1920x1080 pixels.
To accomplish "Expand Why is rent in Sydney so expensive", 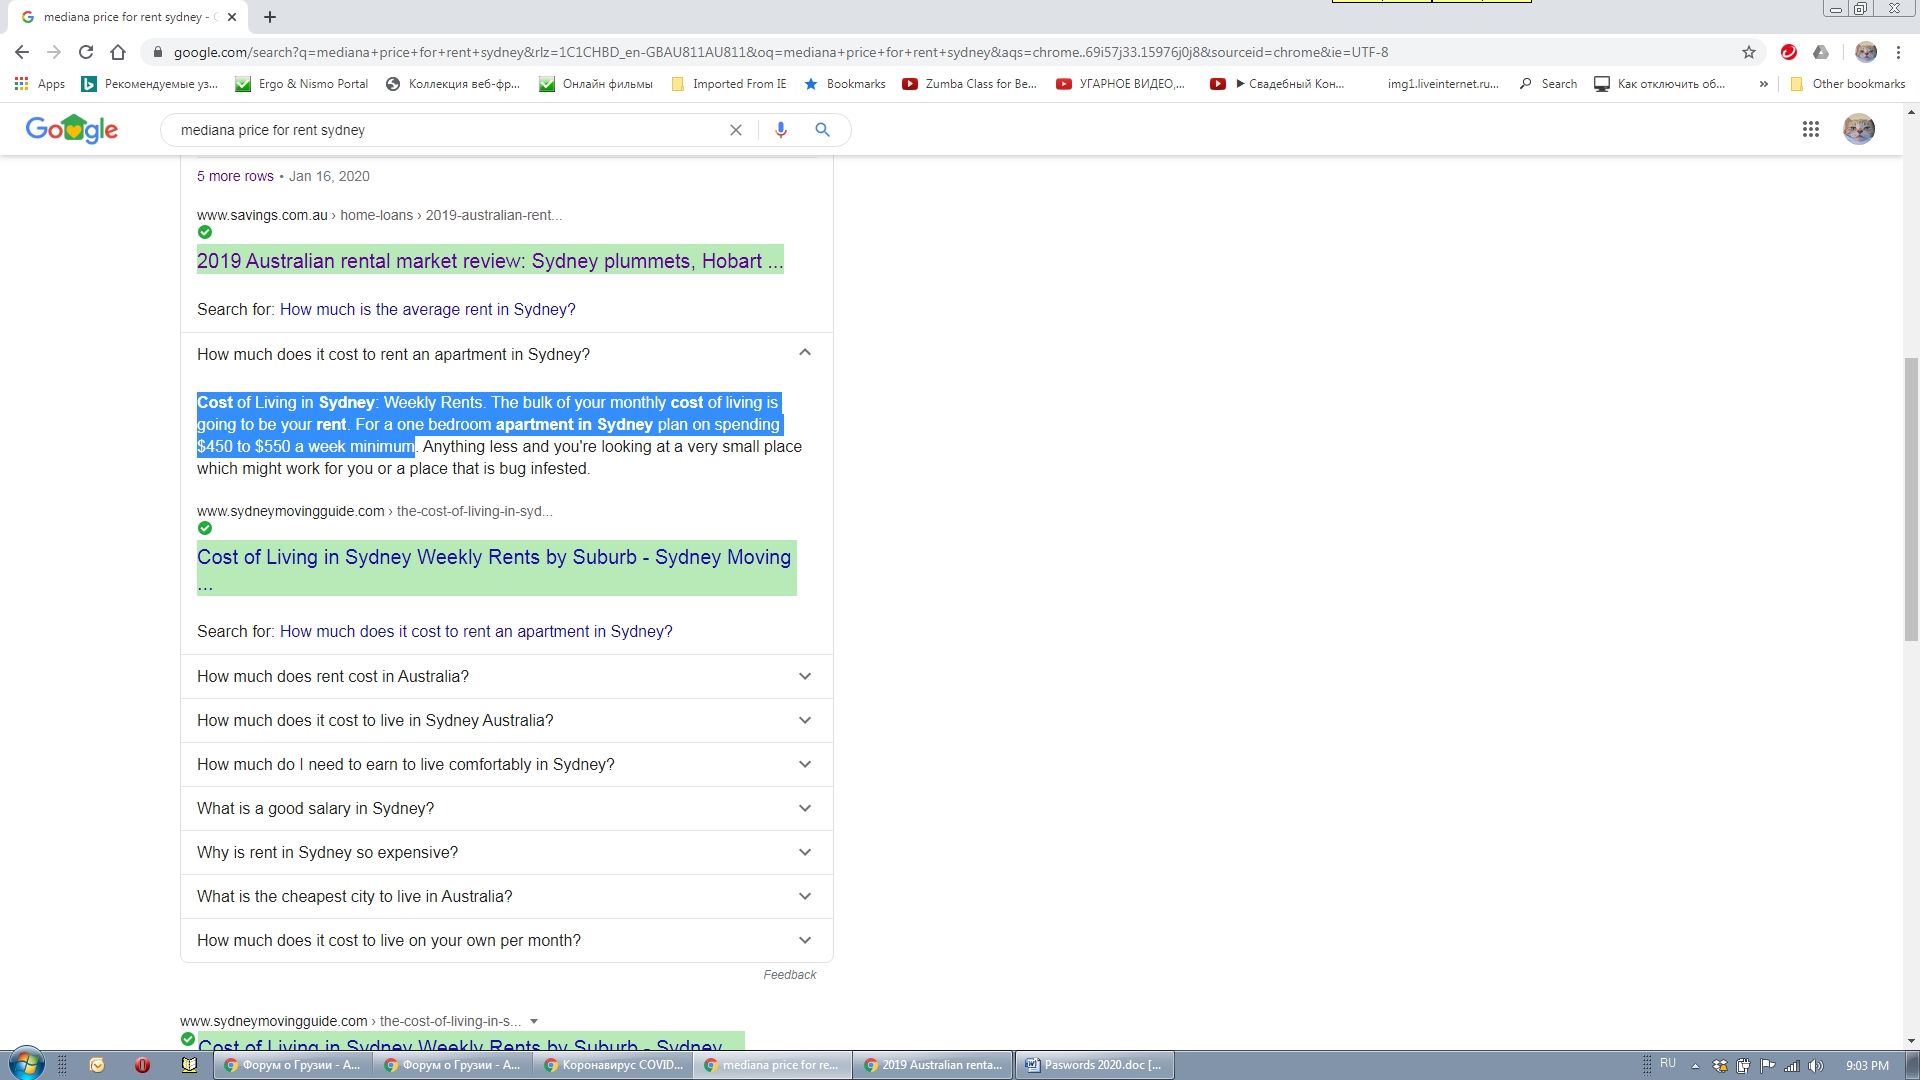I will coord(506,853).
